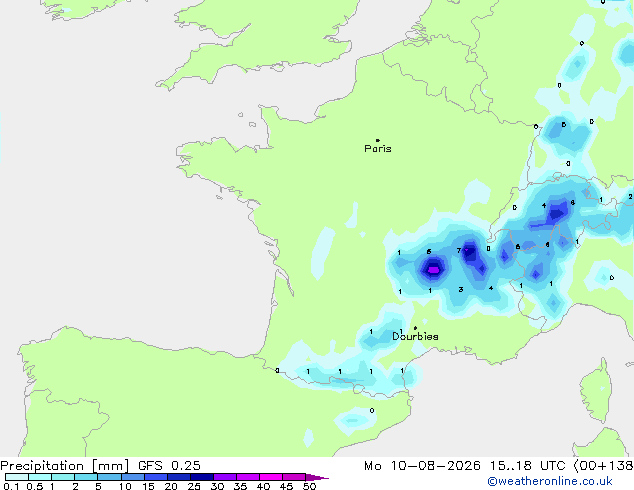Click the "Precipitation [mm]" title text
The width and height of the screenshot is (634, 490).
[64, 466]
